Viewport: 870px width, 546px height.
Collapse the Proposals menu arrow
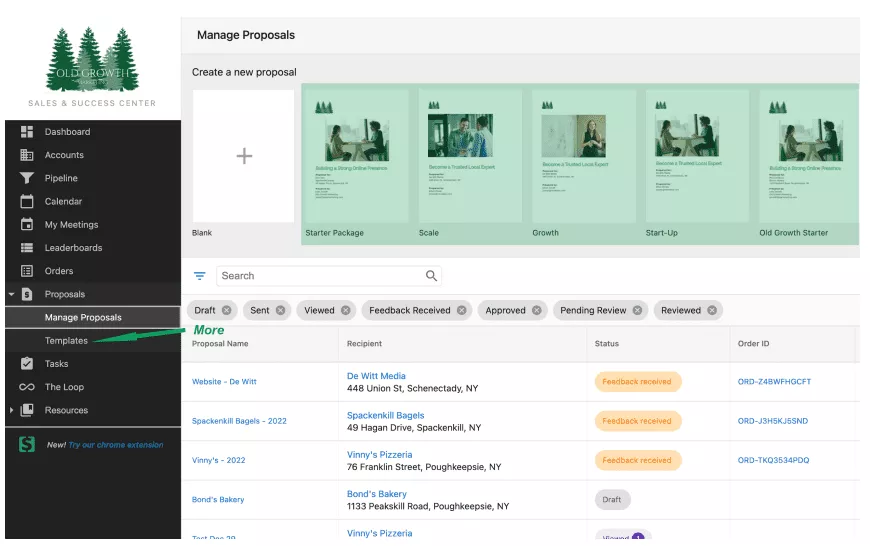(11, 295)
